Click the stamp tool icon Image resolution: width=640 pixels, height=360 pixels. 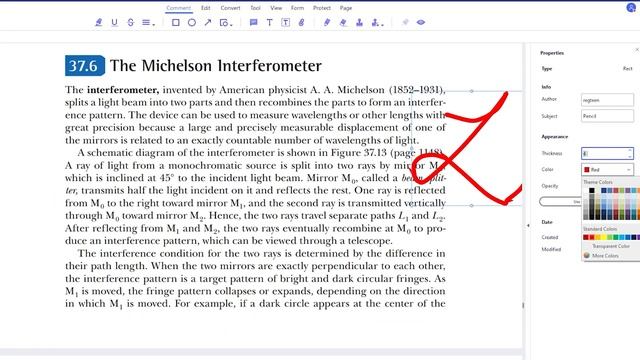click(359, 22)
